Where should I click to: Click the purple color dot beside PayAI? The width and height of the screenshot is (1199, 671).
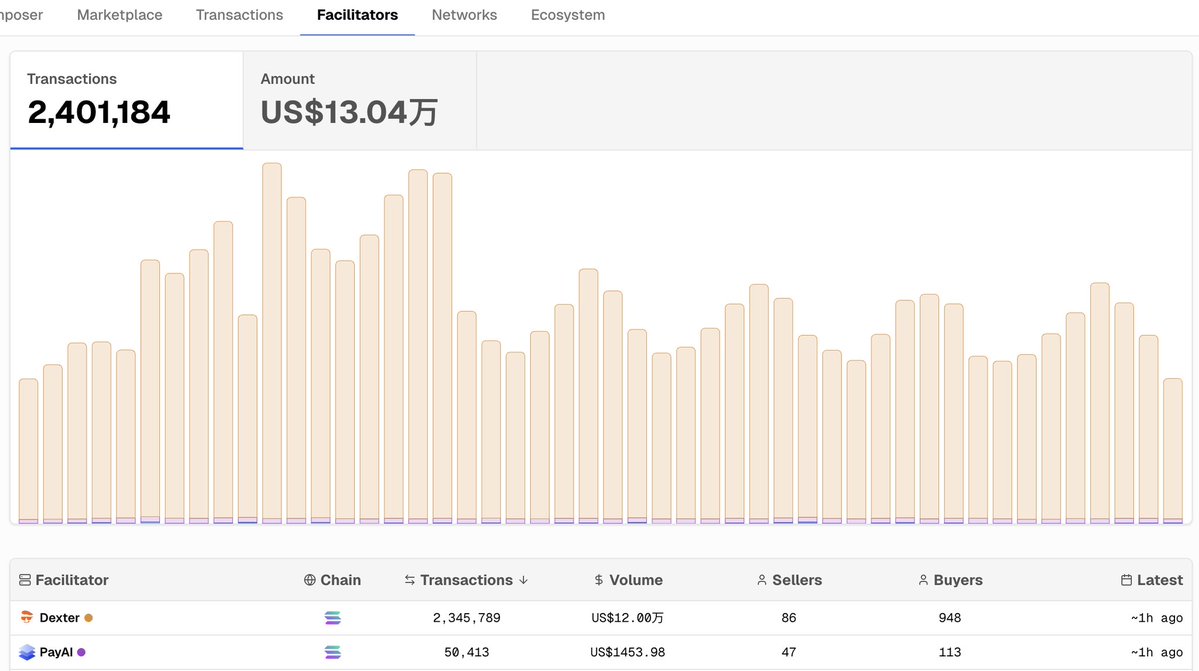[81, 652]
